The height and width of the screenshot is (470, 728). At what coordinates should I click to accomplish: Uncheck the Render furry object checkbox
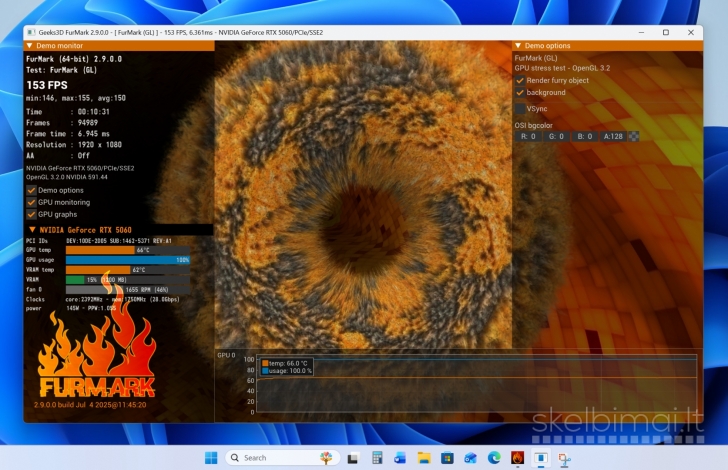520,80
